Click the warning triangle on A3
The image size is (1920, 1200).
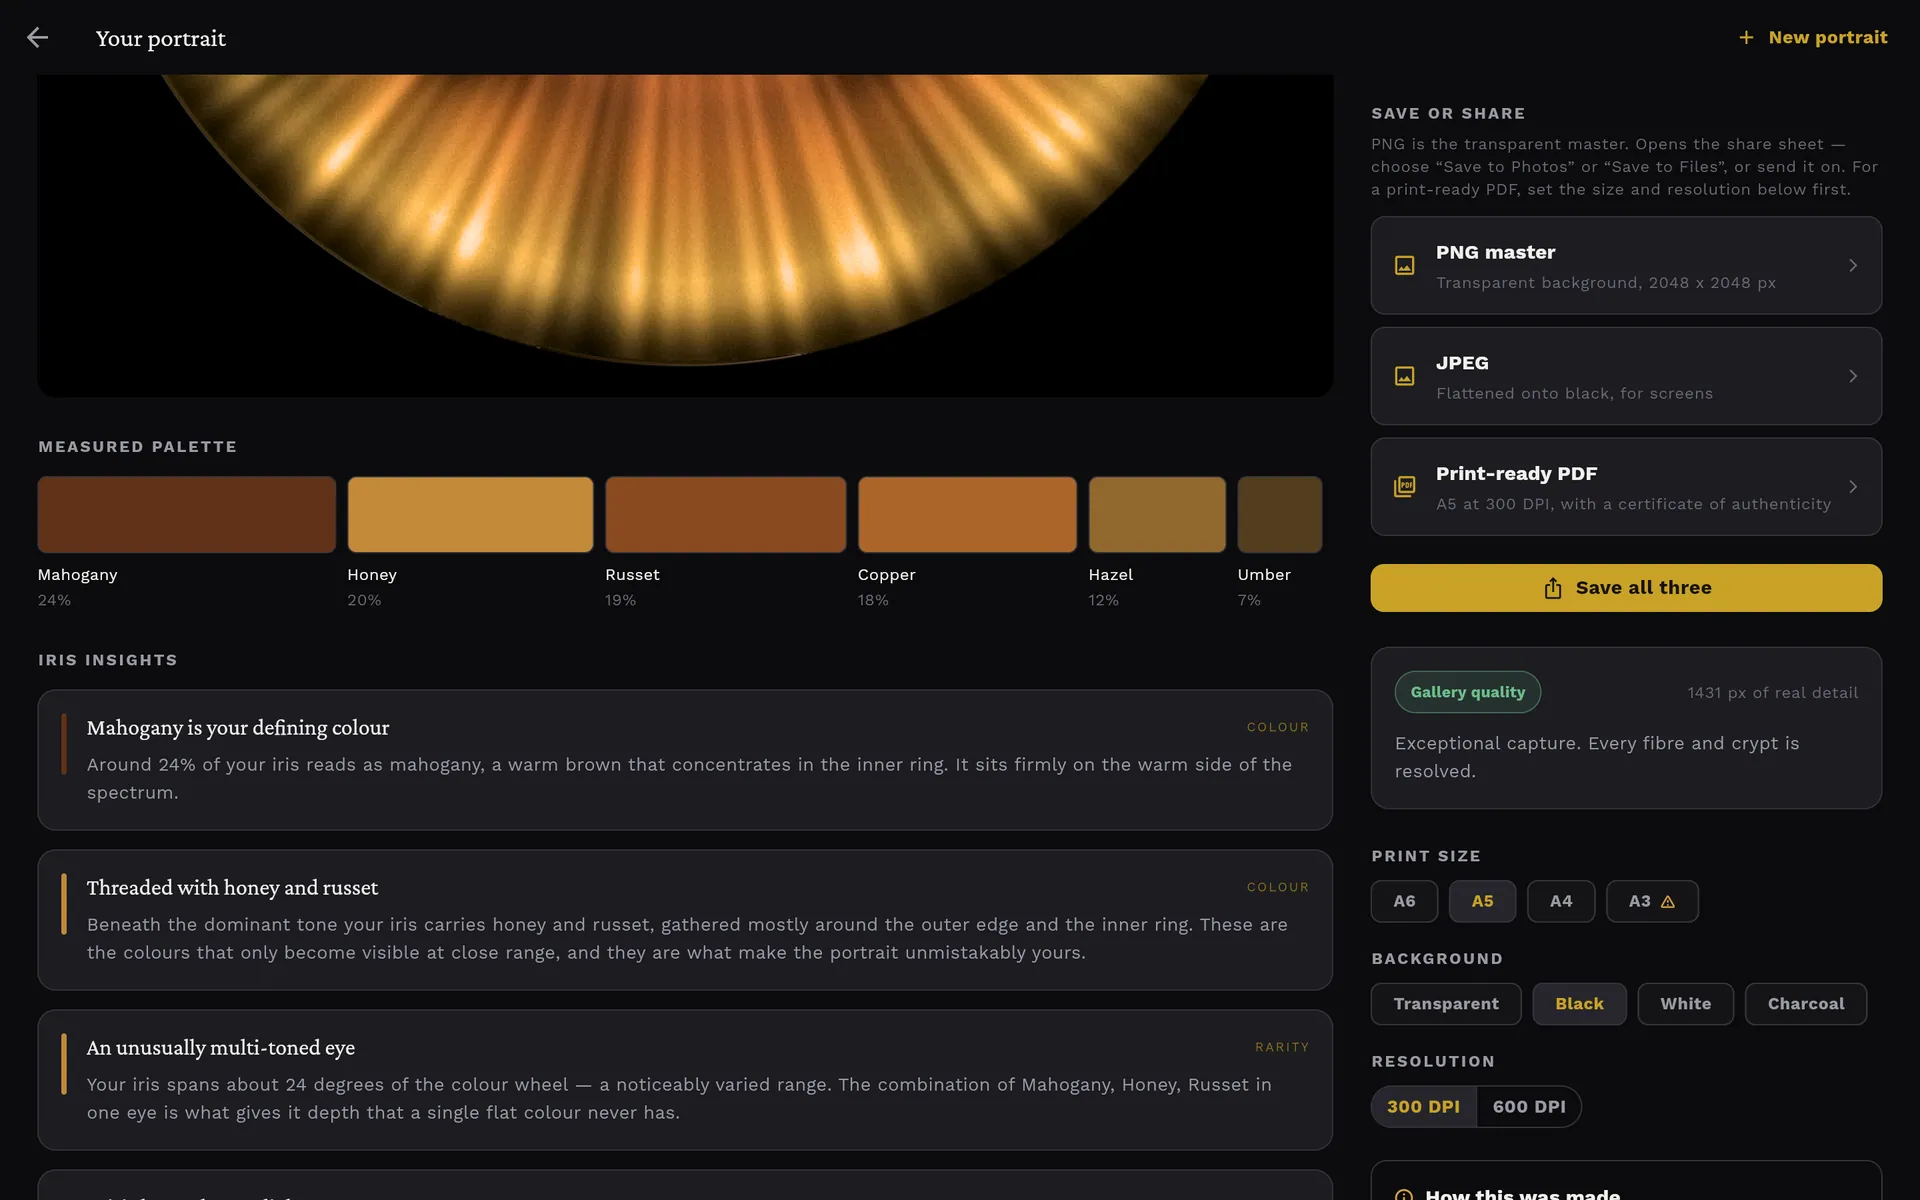[x=1668, y=902]
